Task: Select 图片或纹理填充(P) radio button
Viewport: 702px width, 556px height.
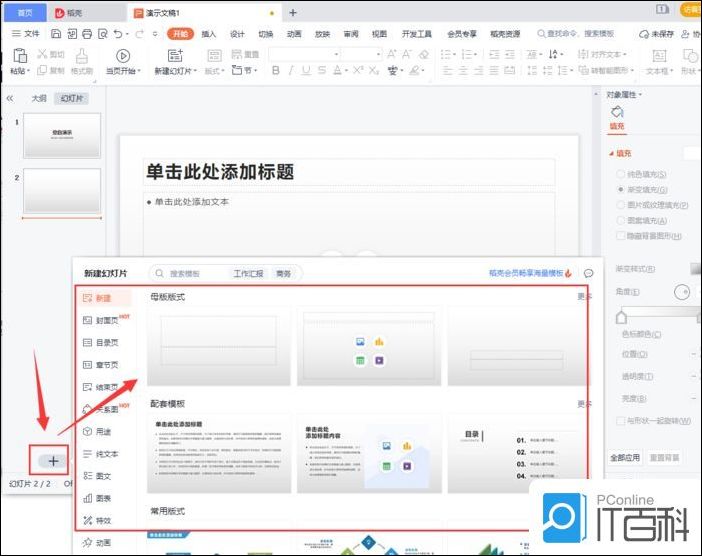Action: [621, 205]
